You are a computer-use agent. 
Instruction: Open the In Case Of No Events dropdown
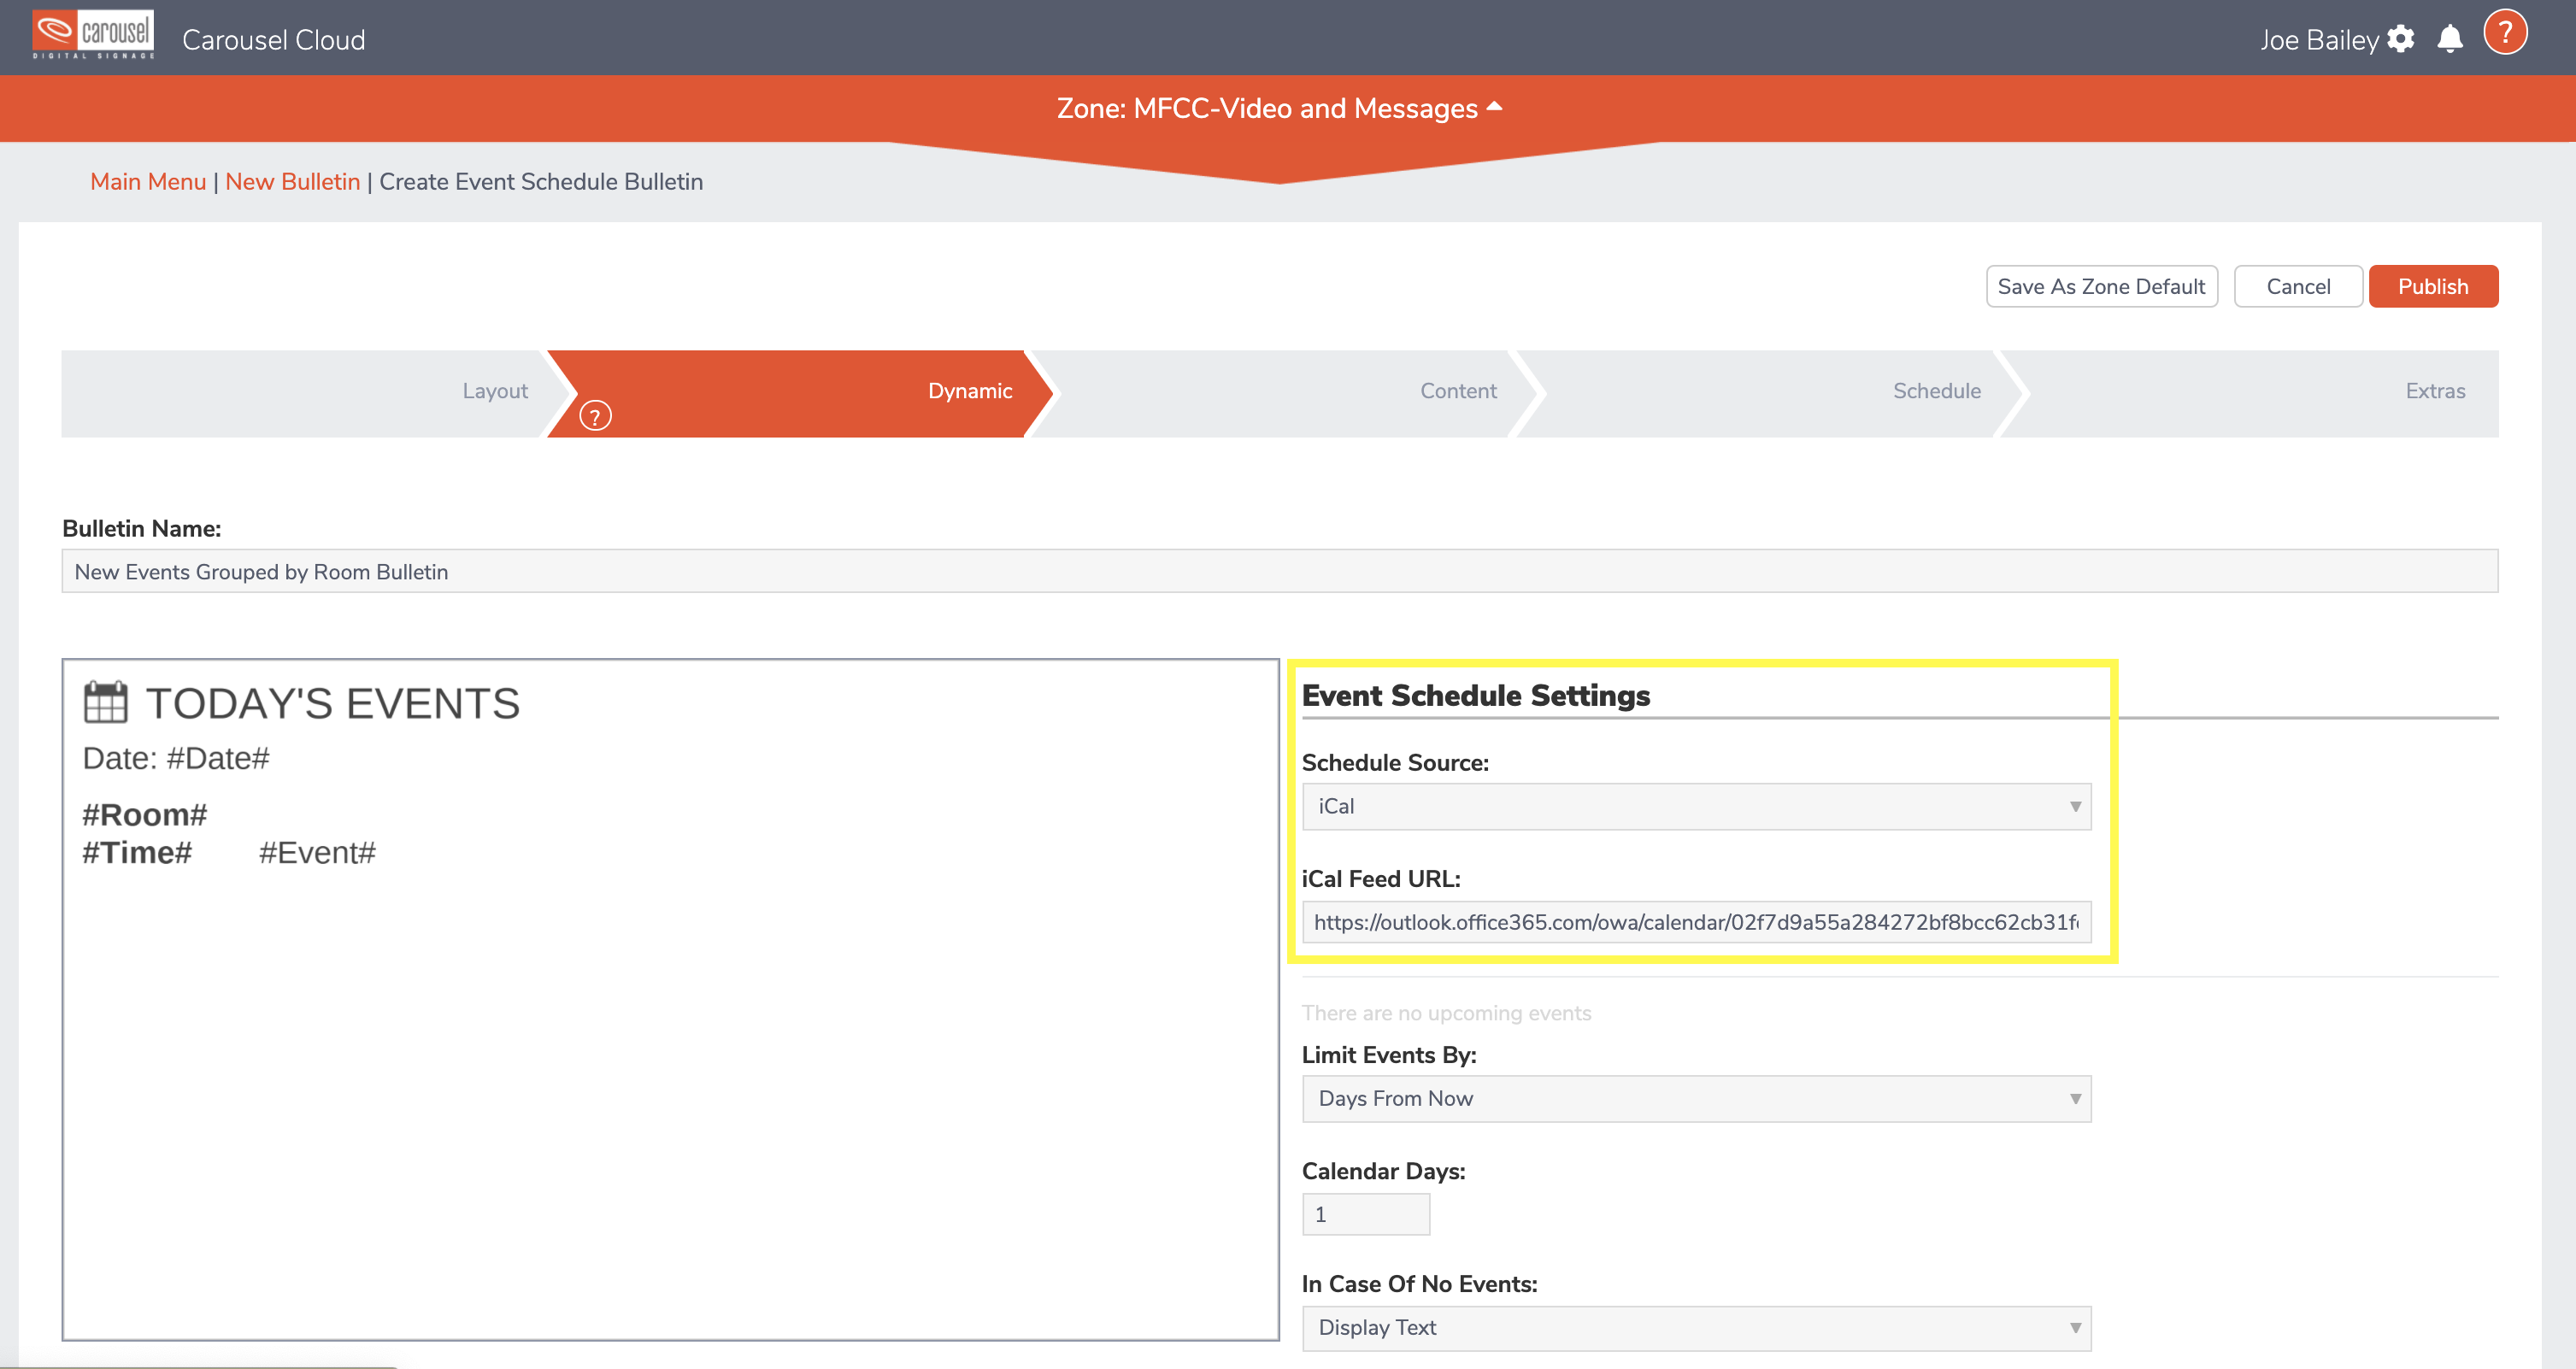[x=1697, y=1327]
